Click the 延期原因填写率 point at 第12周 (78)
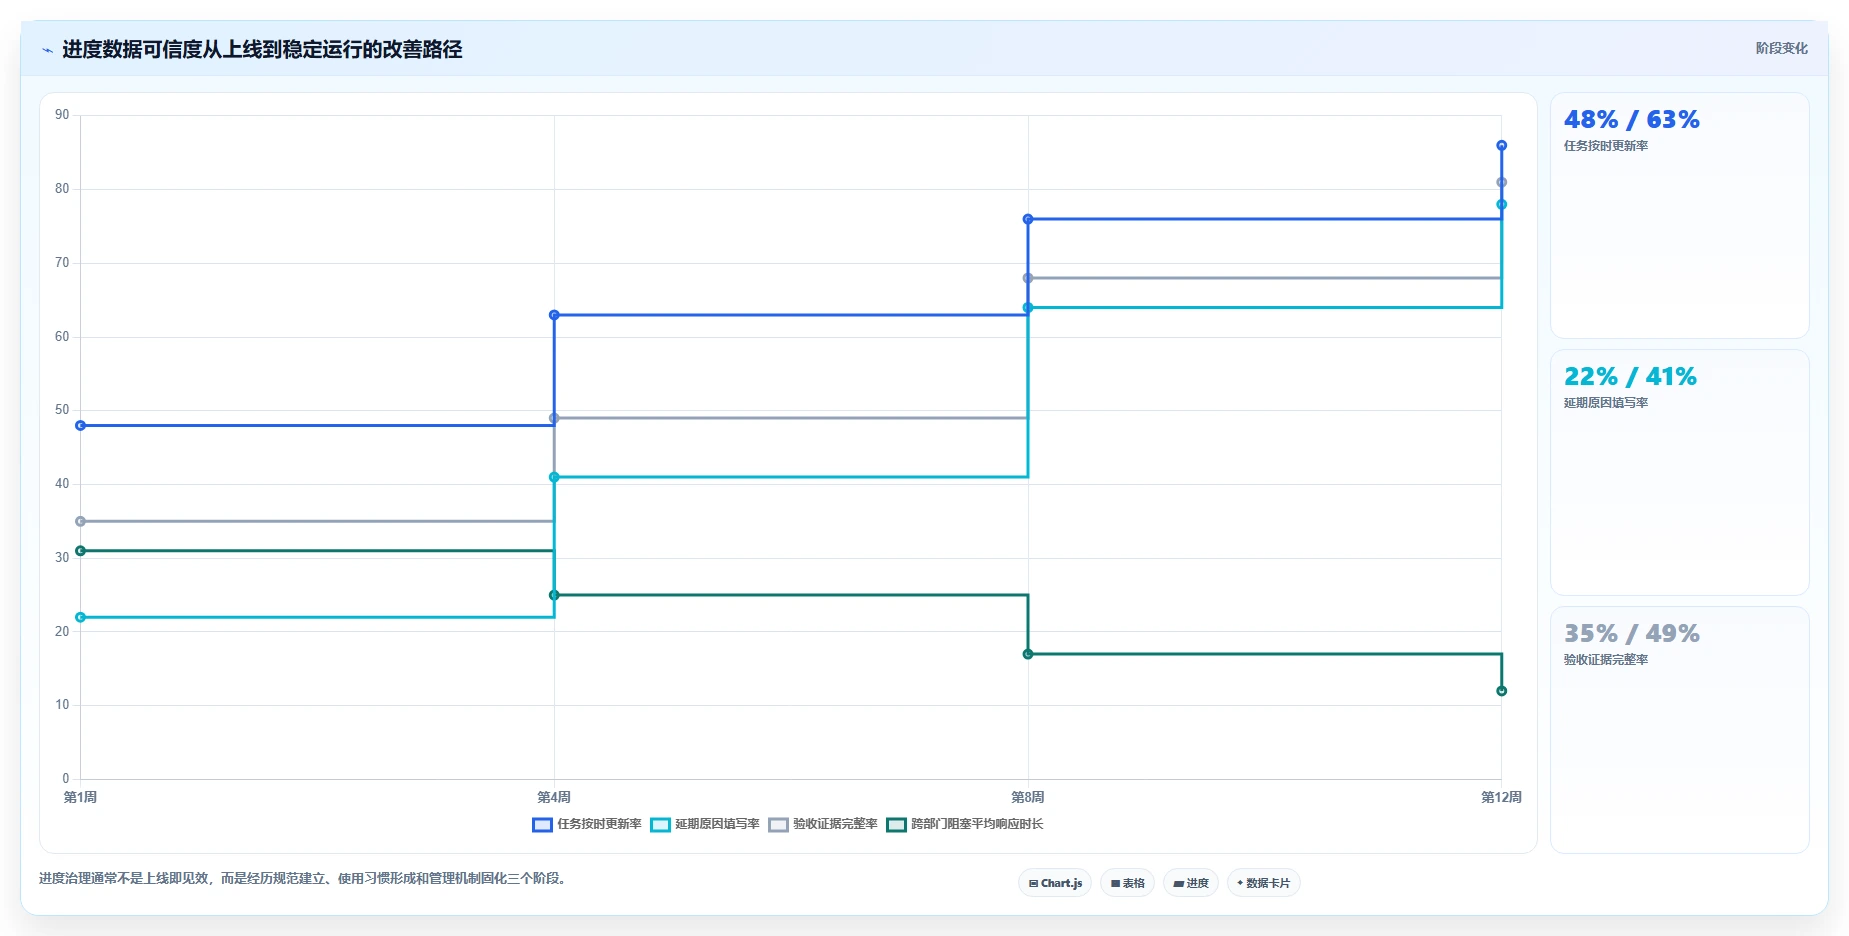The width and height of the screenshot is (1849, 936). (1501, 205)
